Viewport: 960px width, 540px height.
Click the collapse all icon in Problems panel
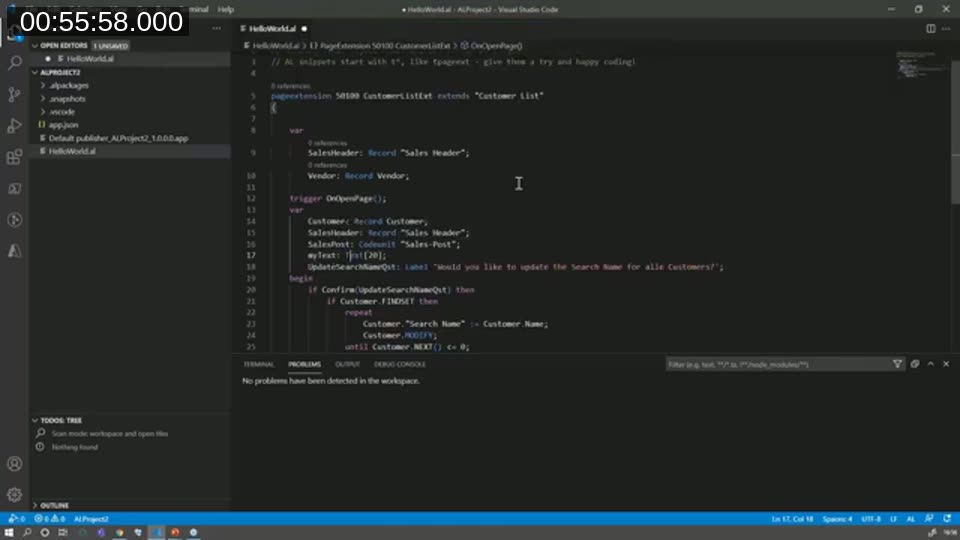(915, 364)
